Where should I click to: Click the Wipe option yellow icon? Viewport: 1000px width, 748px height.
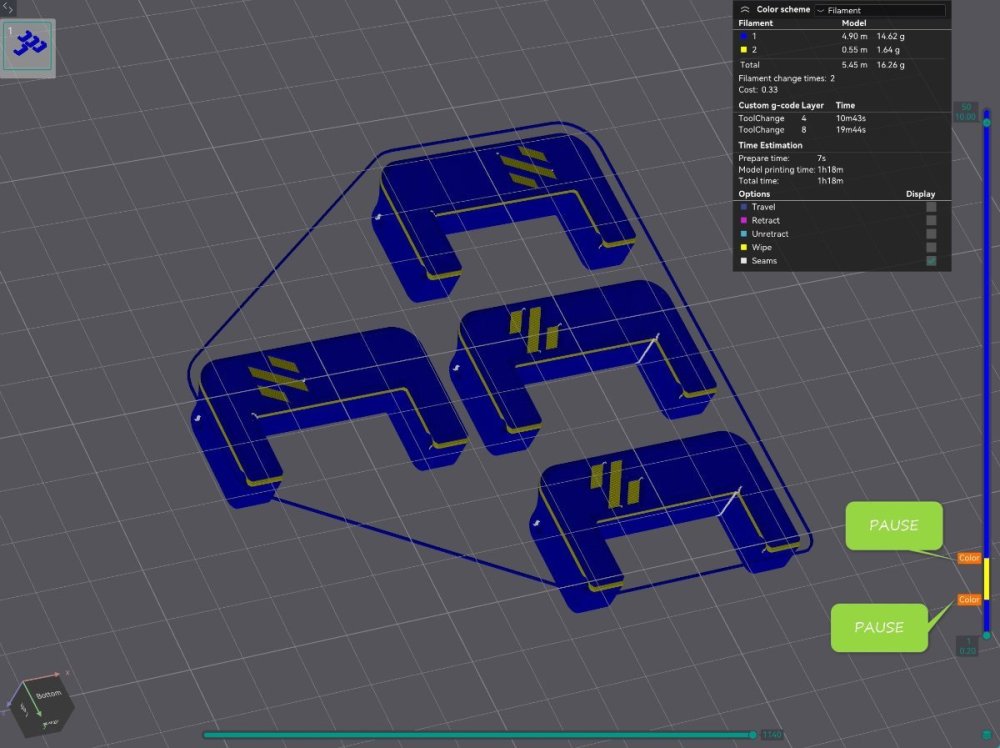click(744, 247)
